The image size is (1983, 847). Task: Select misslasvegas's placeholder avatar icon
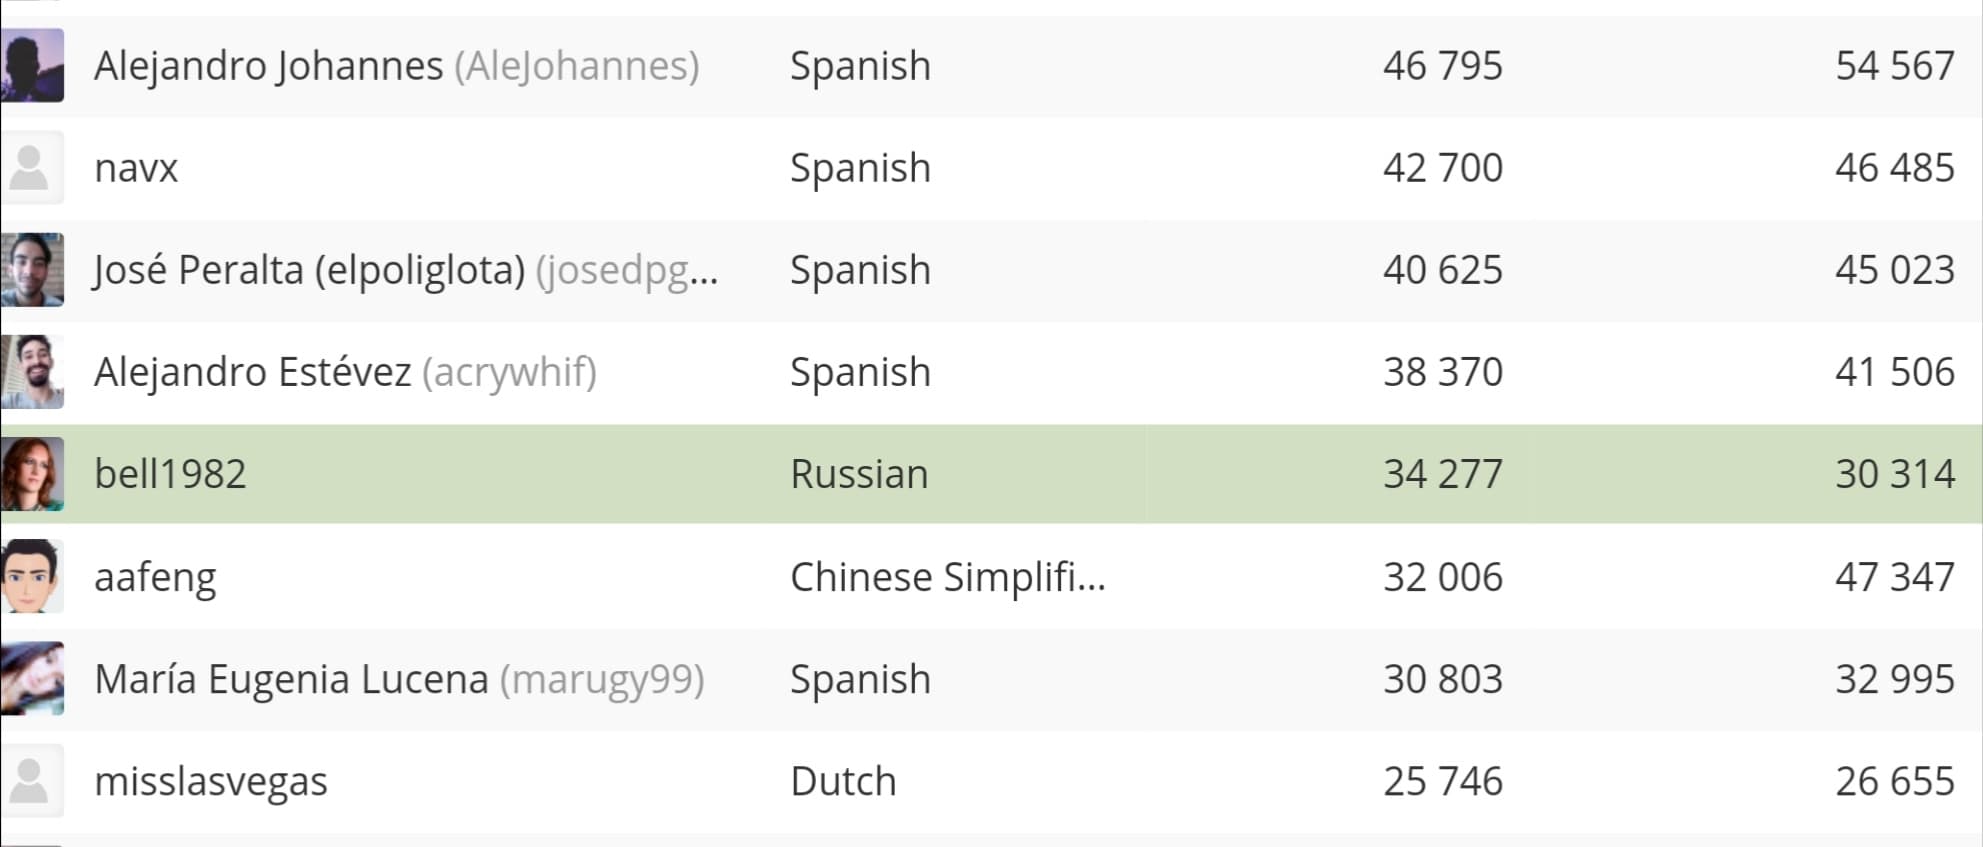tap(32, 781)
